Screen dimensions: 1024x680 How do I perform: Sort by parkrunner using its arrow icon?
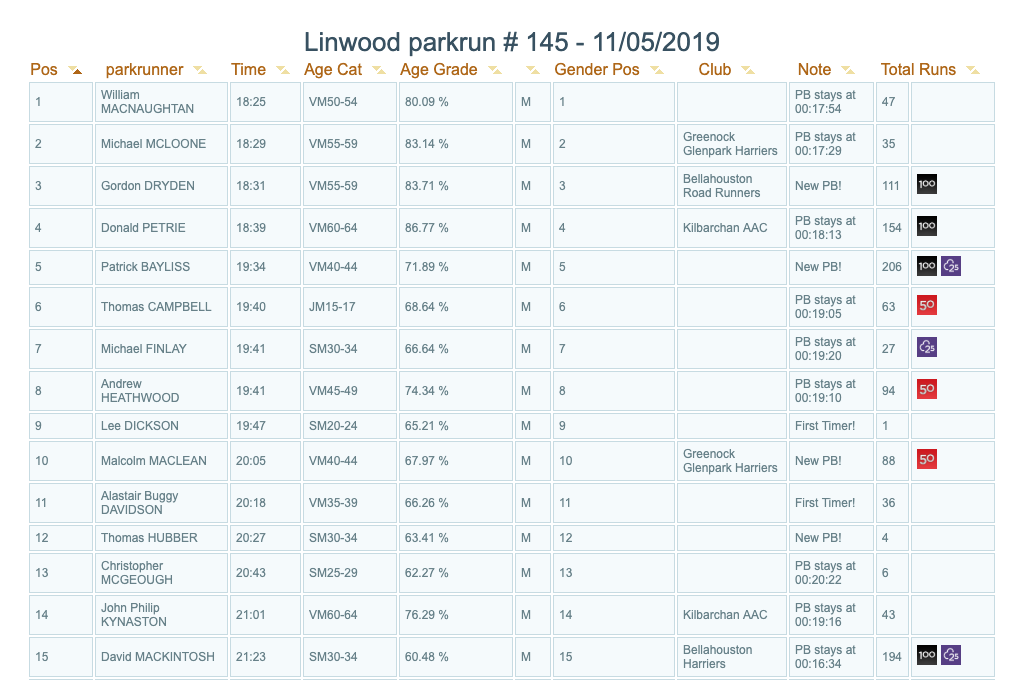point(200,71)
